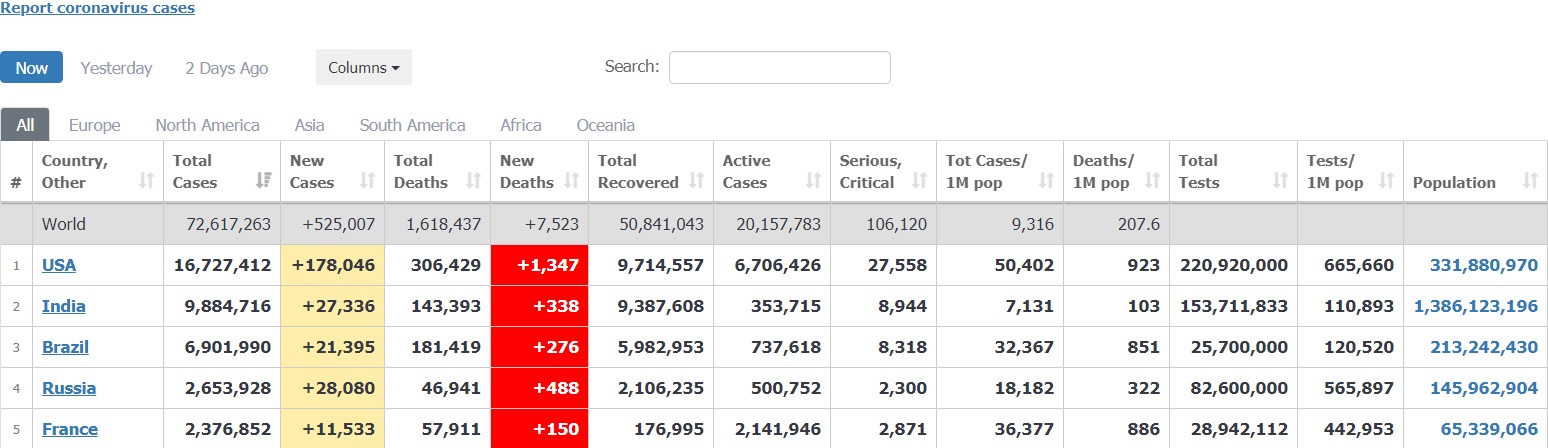Open the South America tab

[412, 125]
